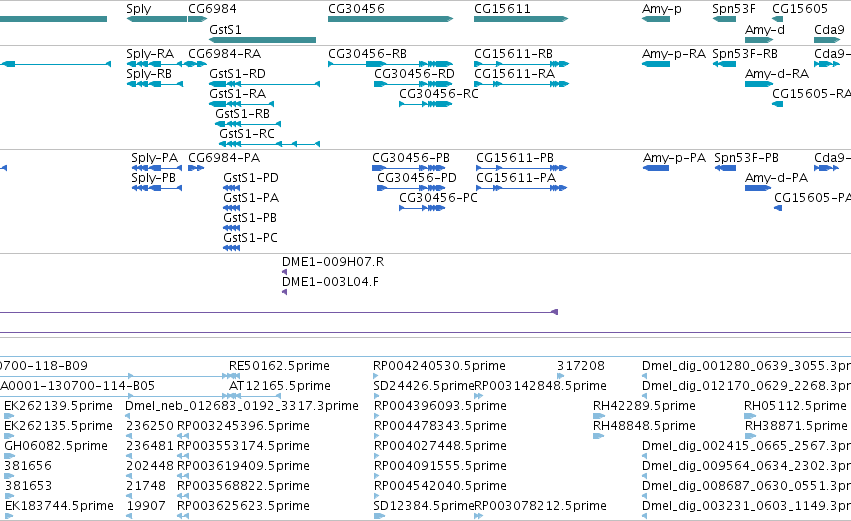
Task: Select EST RH05112.5prime
Action: pos(750,416)
